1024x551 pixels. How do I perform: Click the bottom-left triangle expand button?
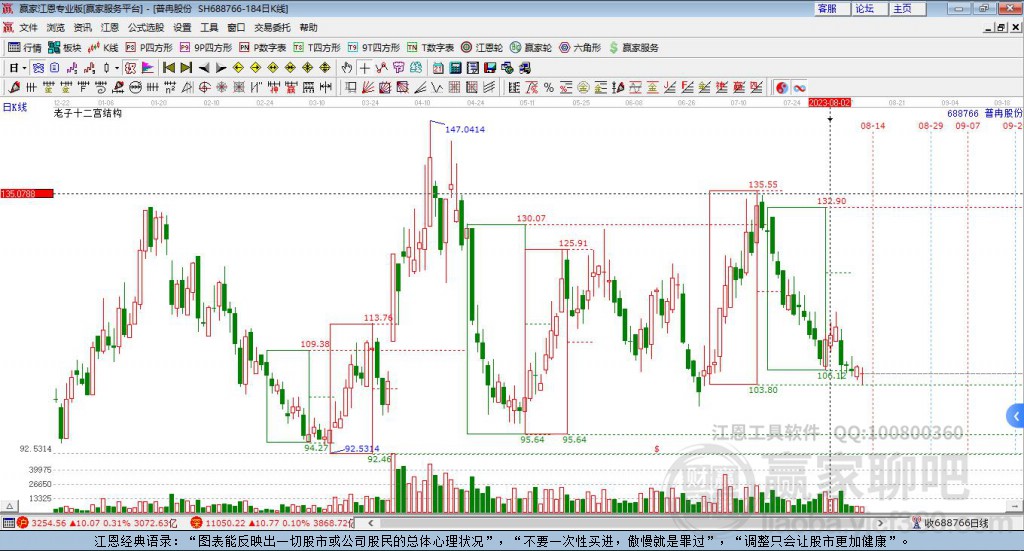(x=10, y=506)
